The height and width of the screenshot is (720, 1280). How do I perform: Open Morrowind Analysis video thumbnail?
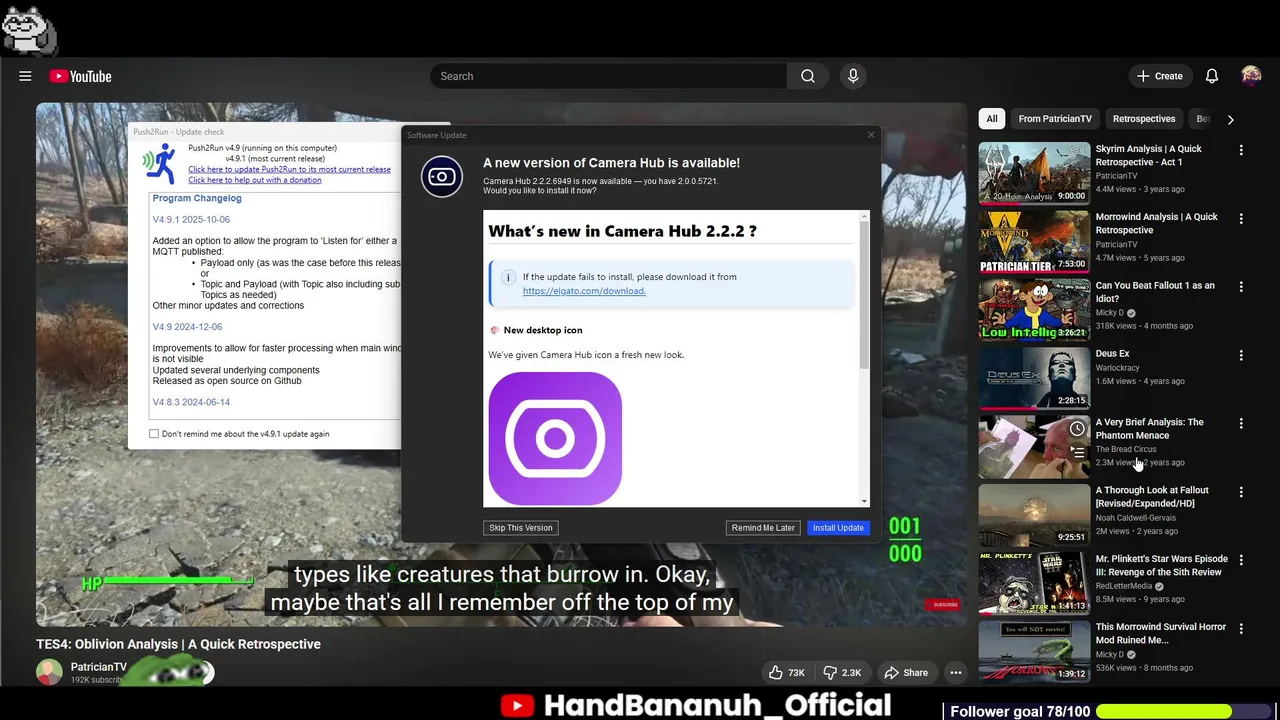(1034, 241)
